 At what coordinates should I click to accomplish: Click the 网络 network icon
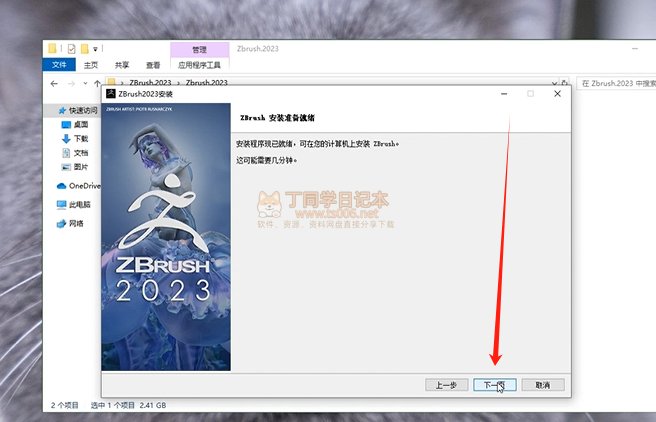click(x=62, y=223)
